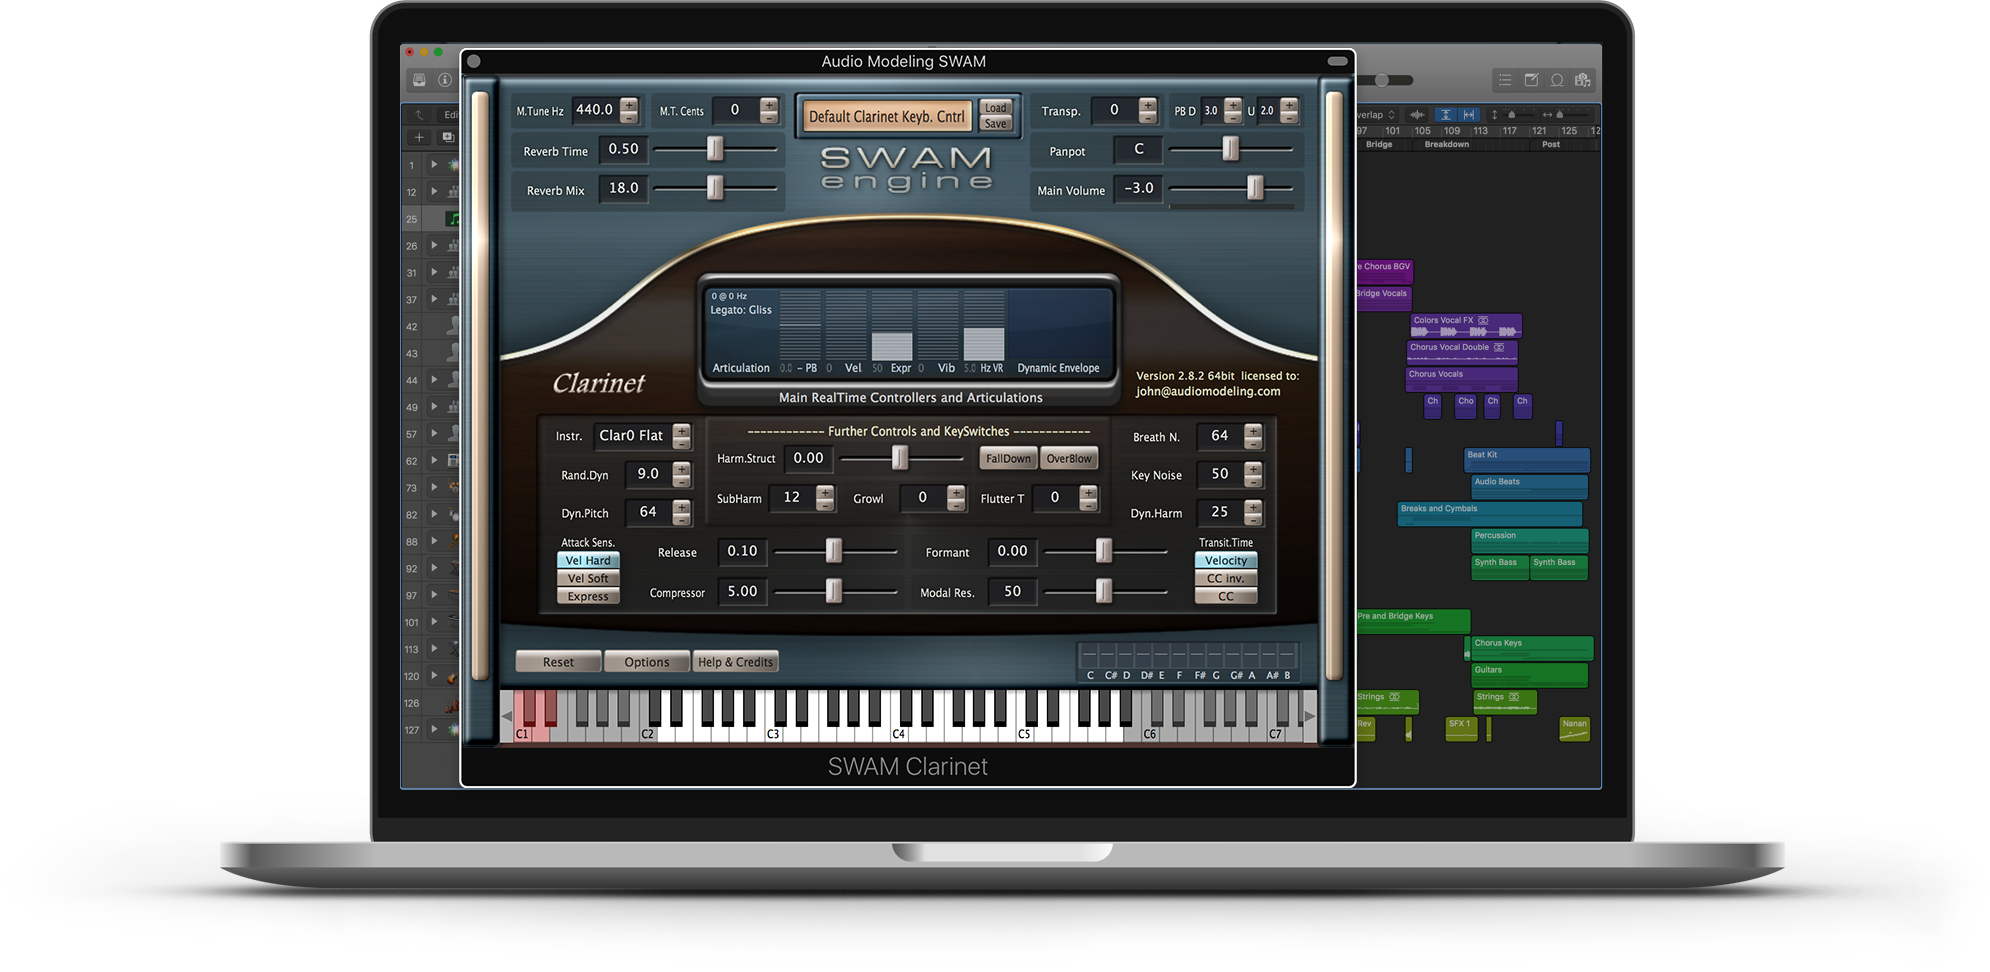
Task: Shift the virtual keyboard left with its arrow
Action: click(507, 716)
